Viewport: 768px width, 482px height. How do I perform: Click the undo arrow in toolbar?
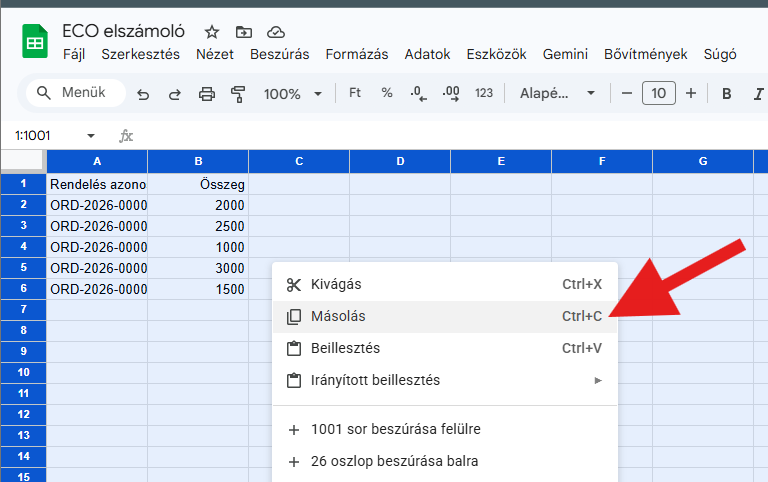(x=143, y=94)
